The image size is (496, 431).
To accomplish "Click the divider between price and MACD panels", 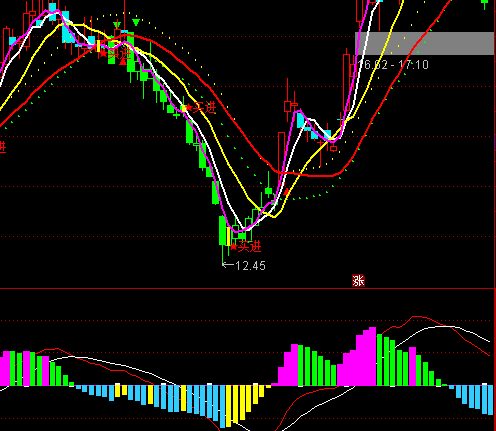I will tap(248, 288).
